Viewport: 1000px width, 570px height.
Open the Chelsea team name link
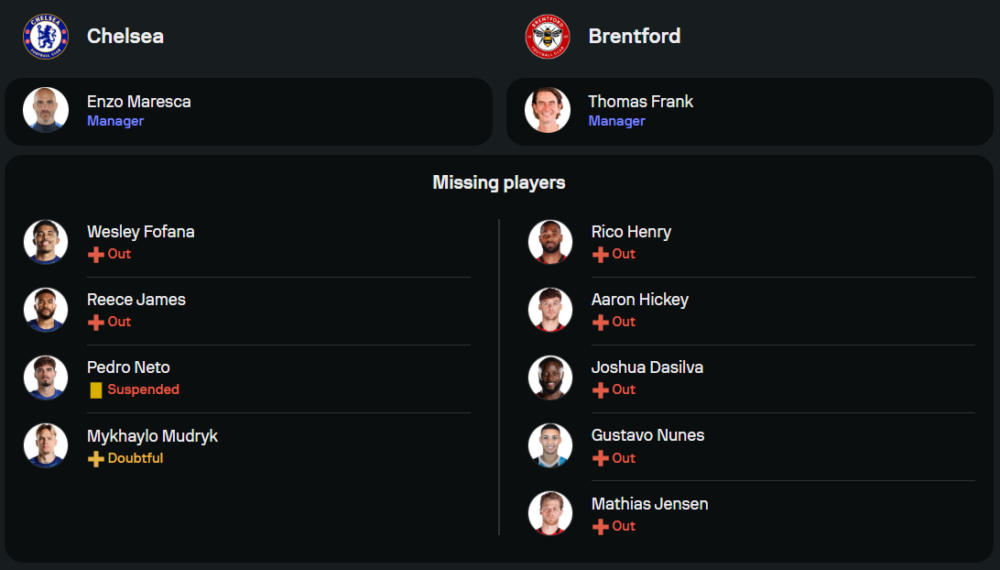coord(125,36)
